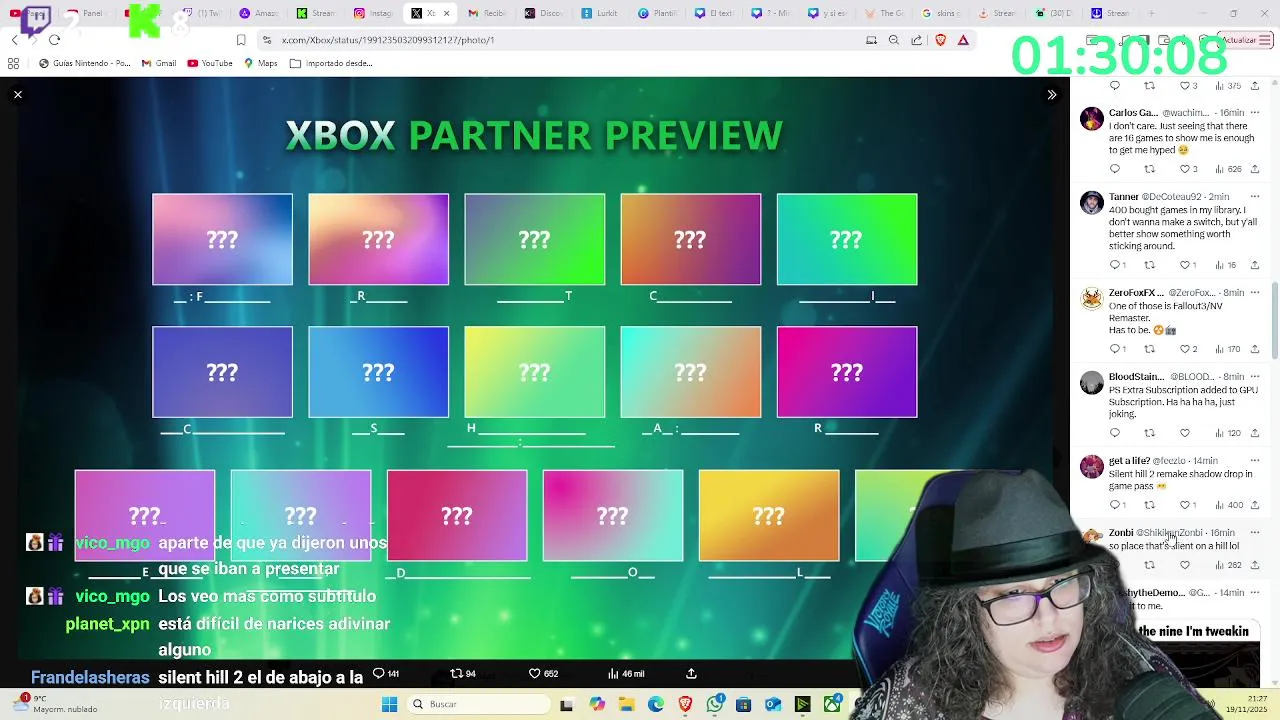The width and height of the screenshot is (1280, 720).
Task: Share the Xbox post via share icon
Action: [691, 674]
